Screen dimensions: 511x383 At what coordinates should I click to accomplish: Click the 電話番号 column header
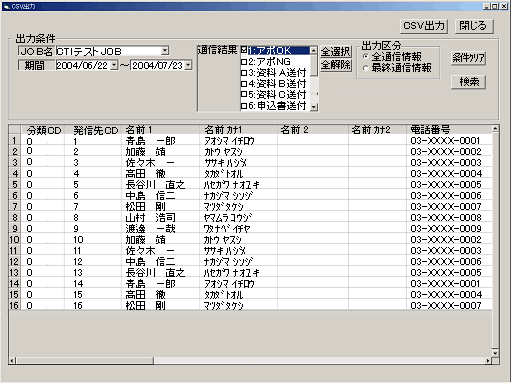(x=449, y=130)
